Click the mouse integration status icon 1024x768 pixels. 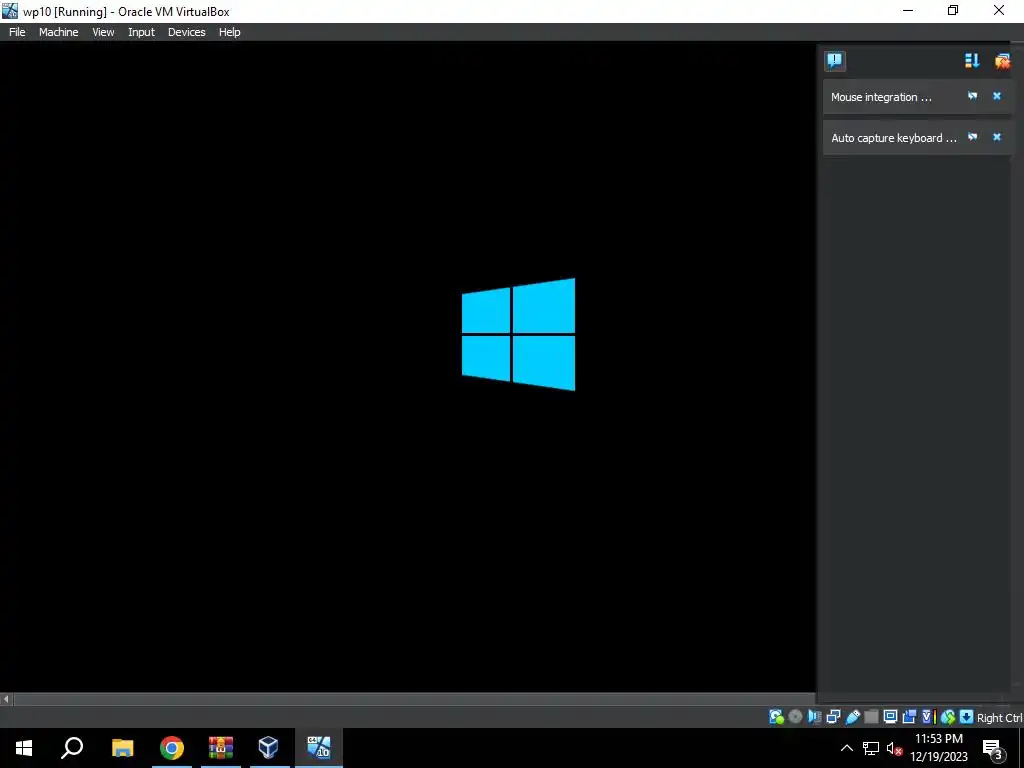[x=948, y=717]
